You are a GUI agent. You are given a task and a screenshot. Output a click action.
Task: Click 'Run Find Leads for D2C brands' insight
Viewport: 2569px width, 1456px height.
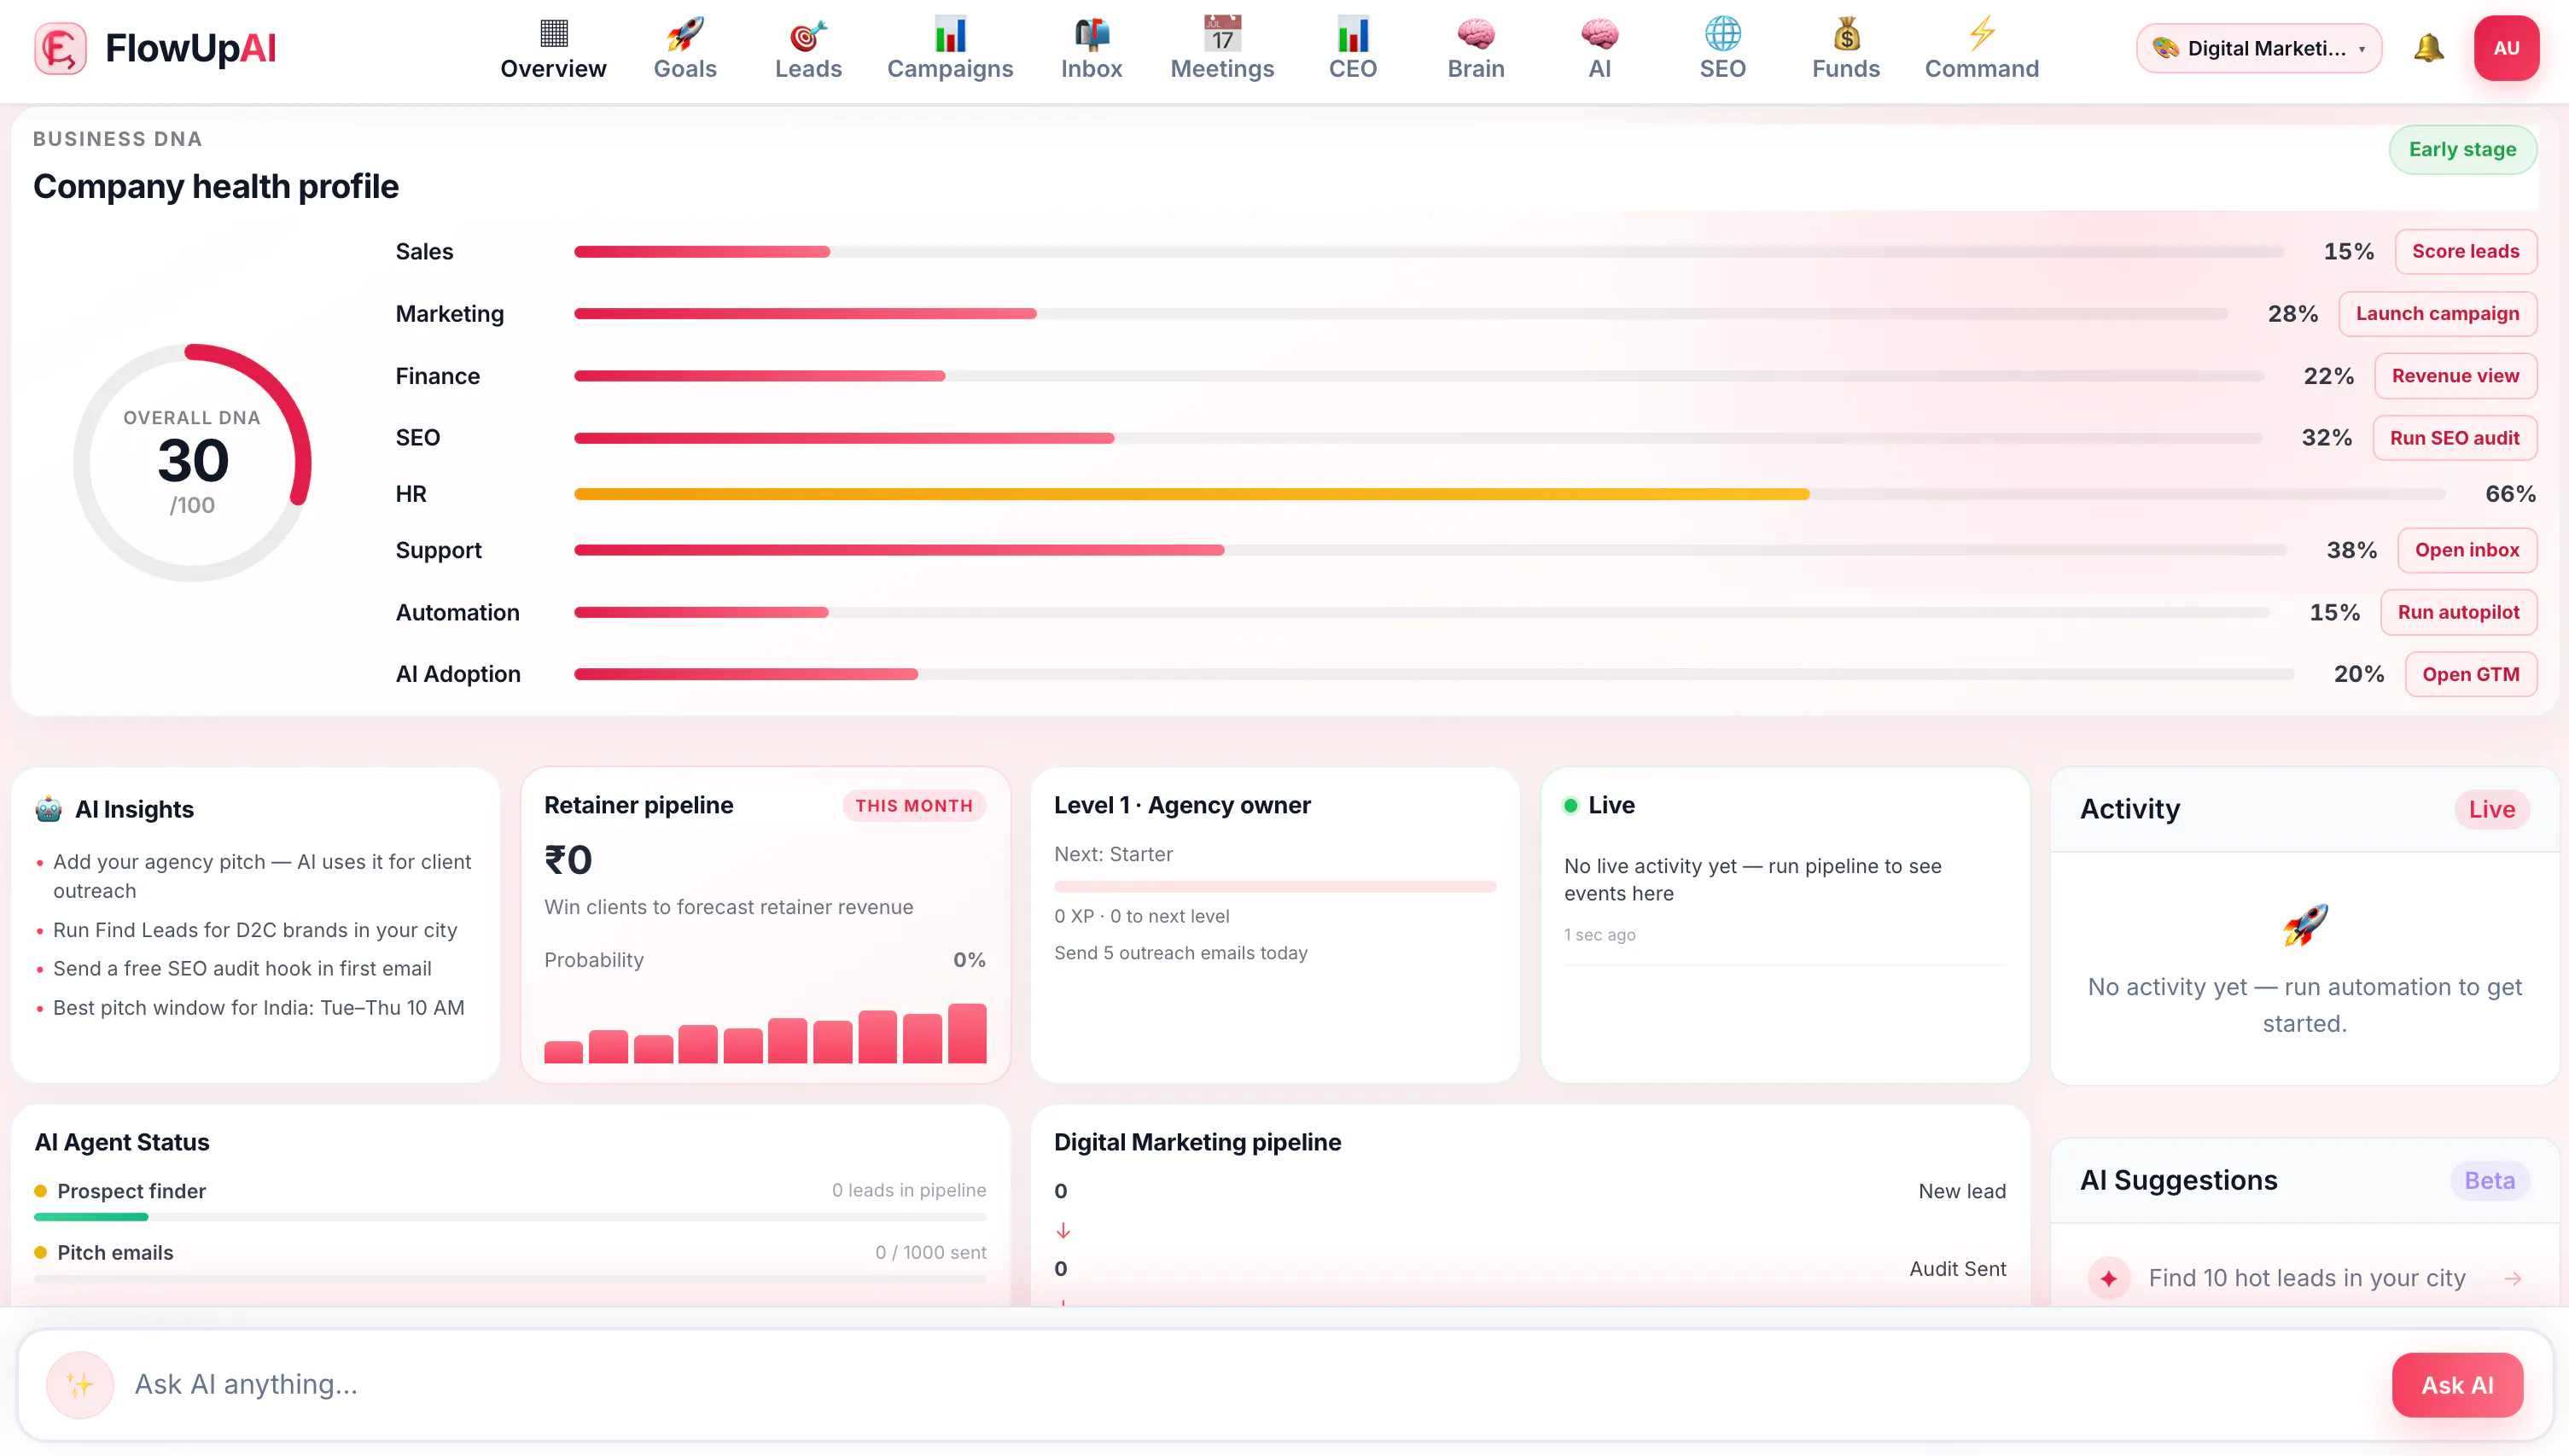coord(255,930)
